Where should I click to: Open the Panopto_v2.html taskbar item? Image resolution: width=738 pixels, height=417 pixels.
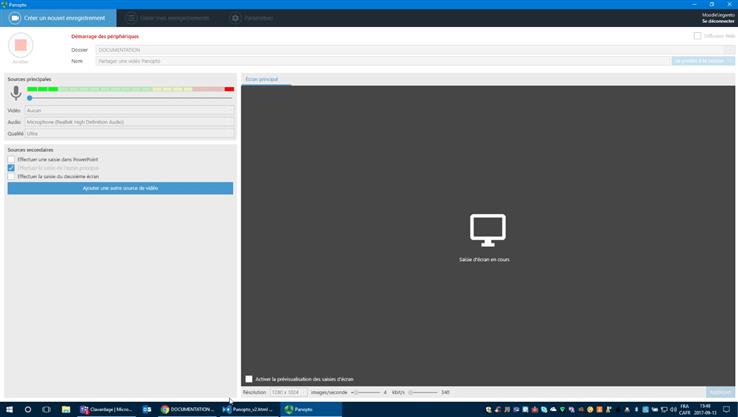click(248, 409)
